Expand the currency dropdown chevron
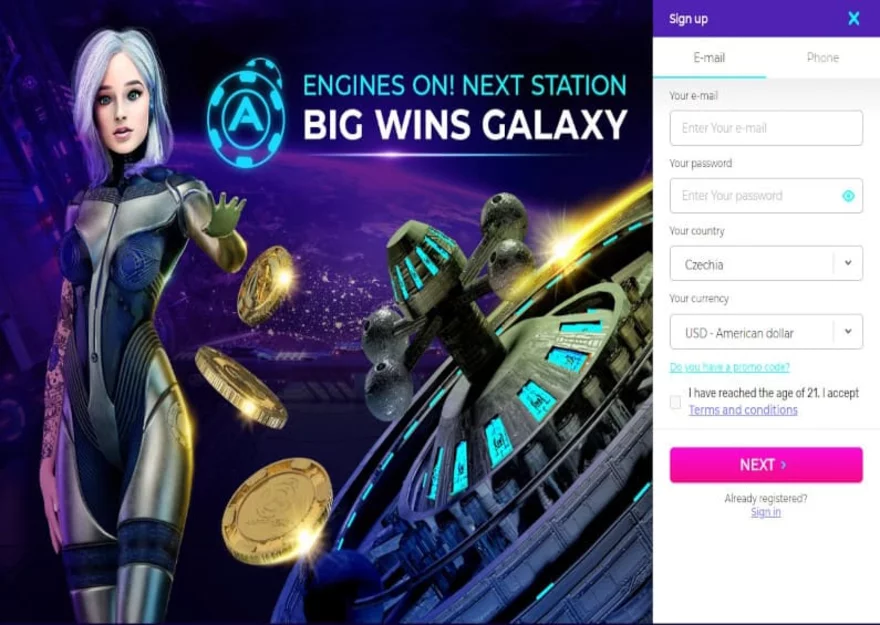Screen dimensions: 880x625 pos(848,331)
